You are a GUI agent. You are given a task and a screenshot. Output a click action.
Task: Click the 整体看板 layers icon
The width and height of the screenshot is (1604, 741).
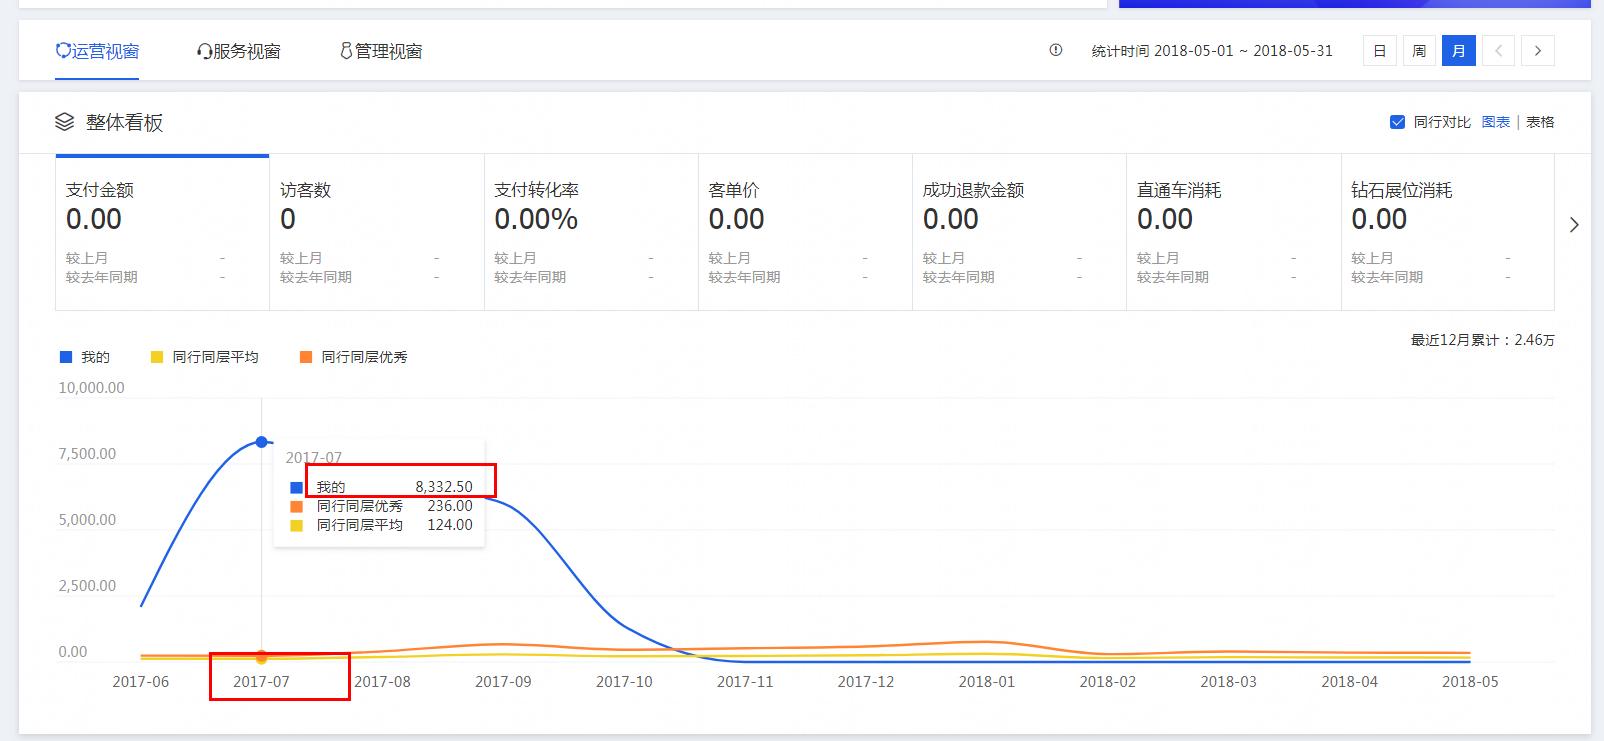(x=65, y=122)
